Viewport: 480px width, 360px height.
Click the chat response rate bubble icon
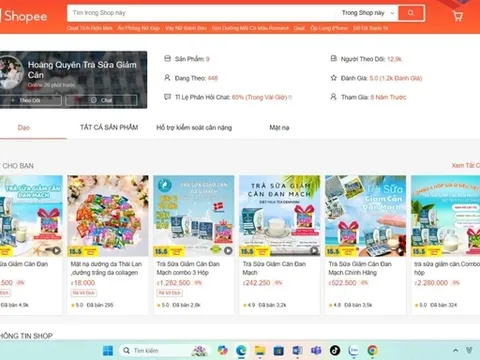coord(167,97)
